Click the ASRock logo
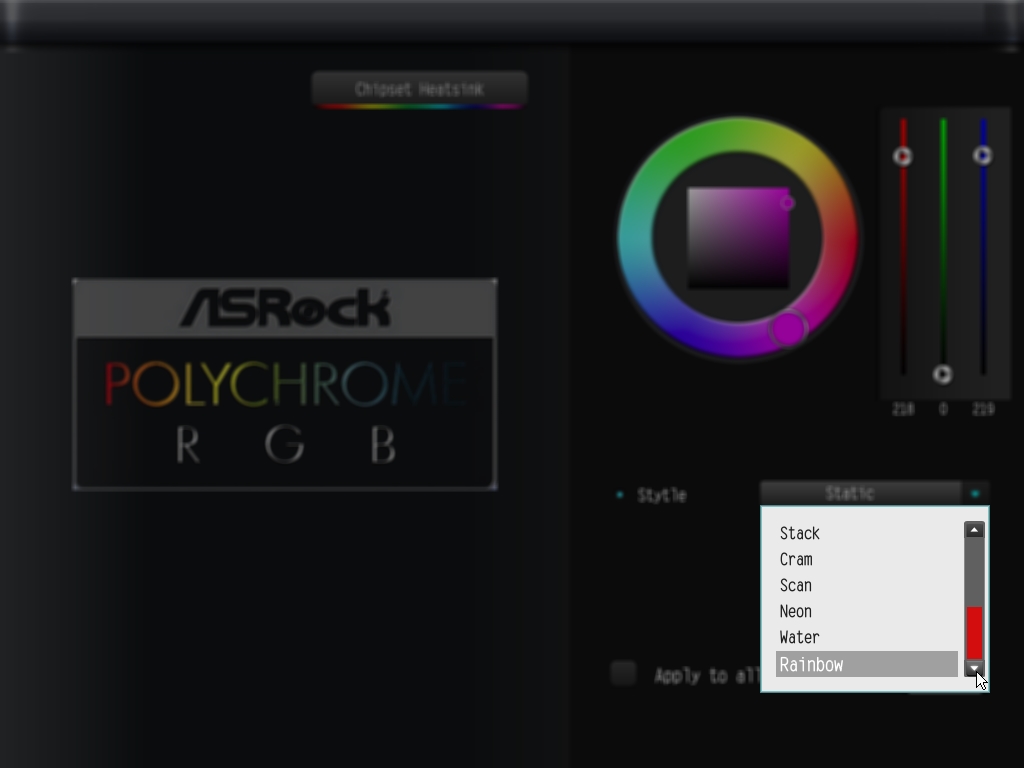 (285, 308)
